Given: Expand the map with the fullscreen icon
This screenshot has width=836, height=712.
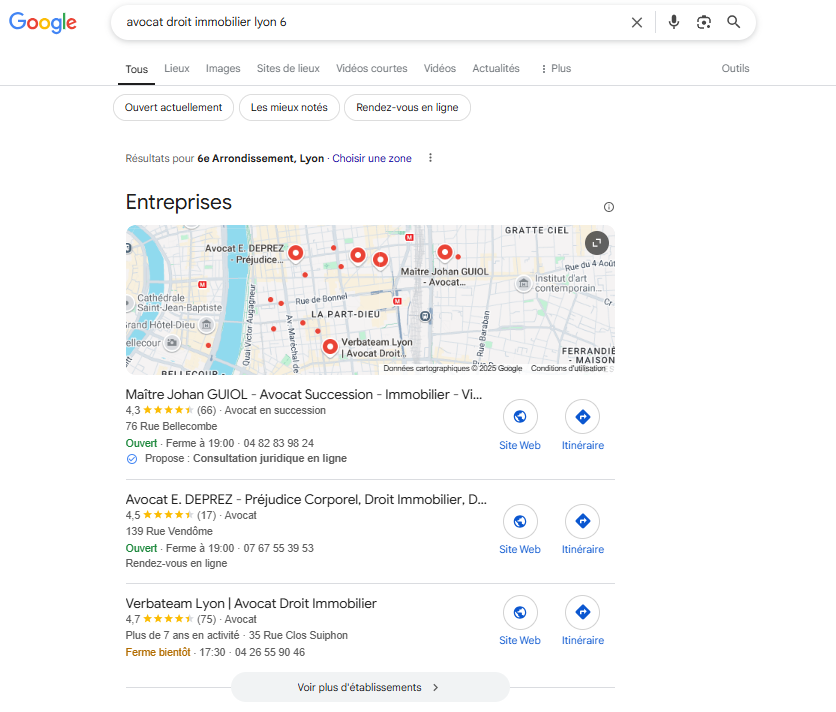Looking at the screenshot, I should [x=597, y=243].
